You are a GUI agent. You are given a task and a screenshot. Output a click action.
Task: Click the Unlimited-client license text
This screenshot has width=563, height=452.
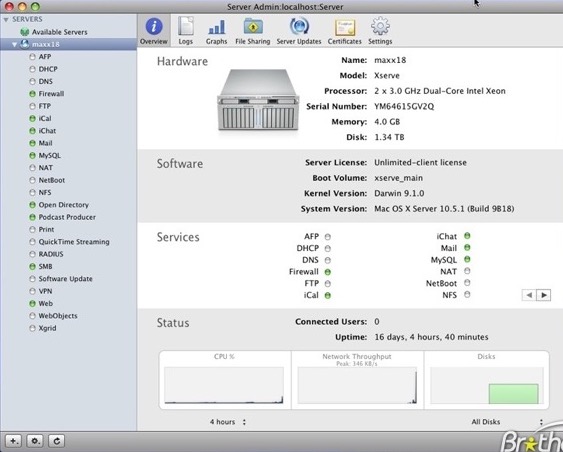click(420, 162)
